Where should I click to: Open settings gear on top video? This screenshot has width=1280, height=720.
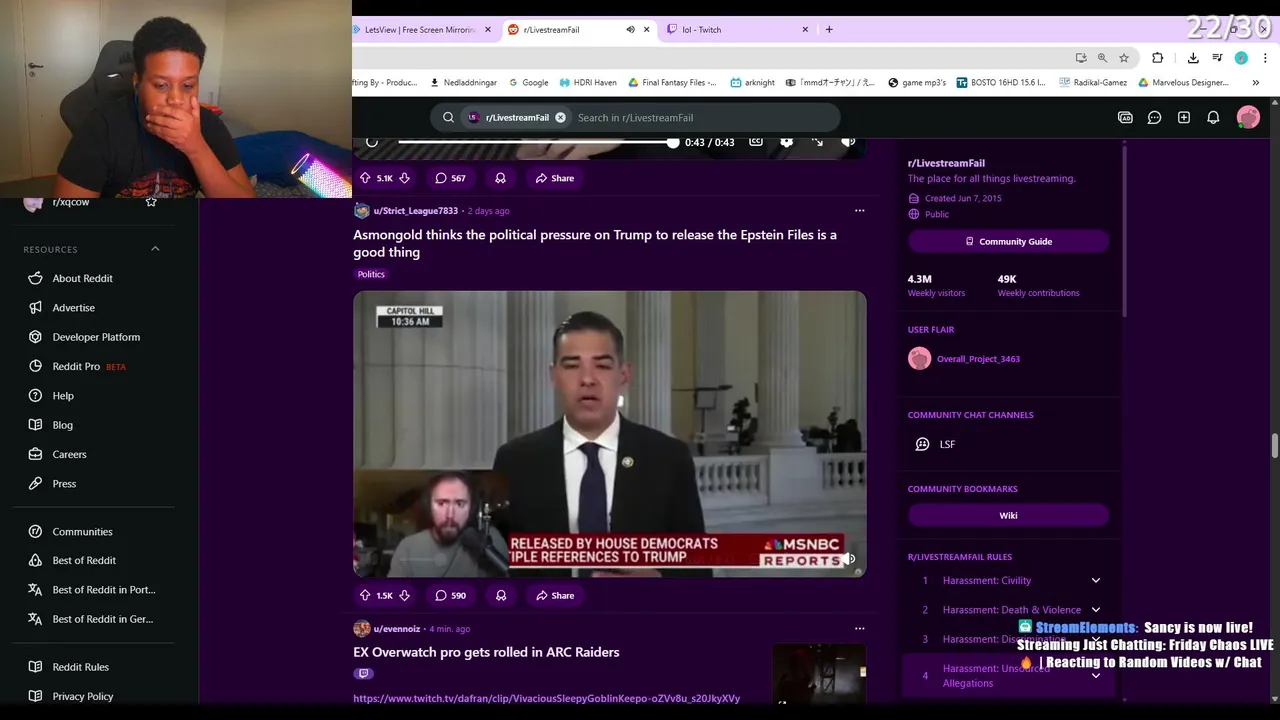tap(787, 142)
